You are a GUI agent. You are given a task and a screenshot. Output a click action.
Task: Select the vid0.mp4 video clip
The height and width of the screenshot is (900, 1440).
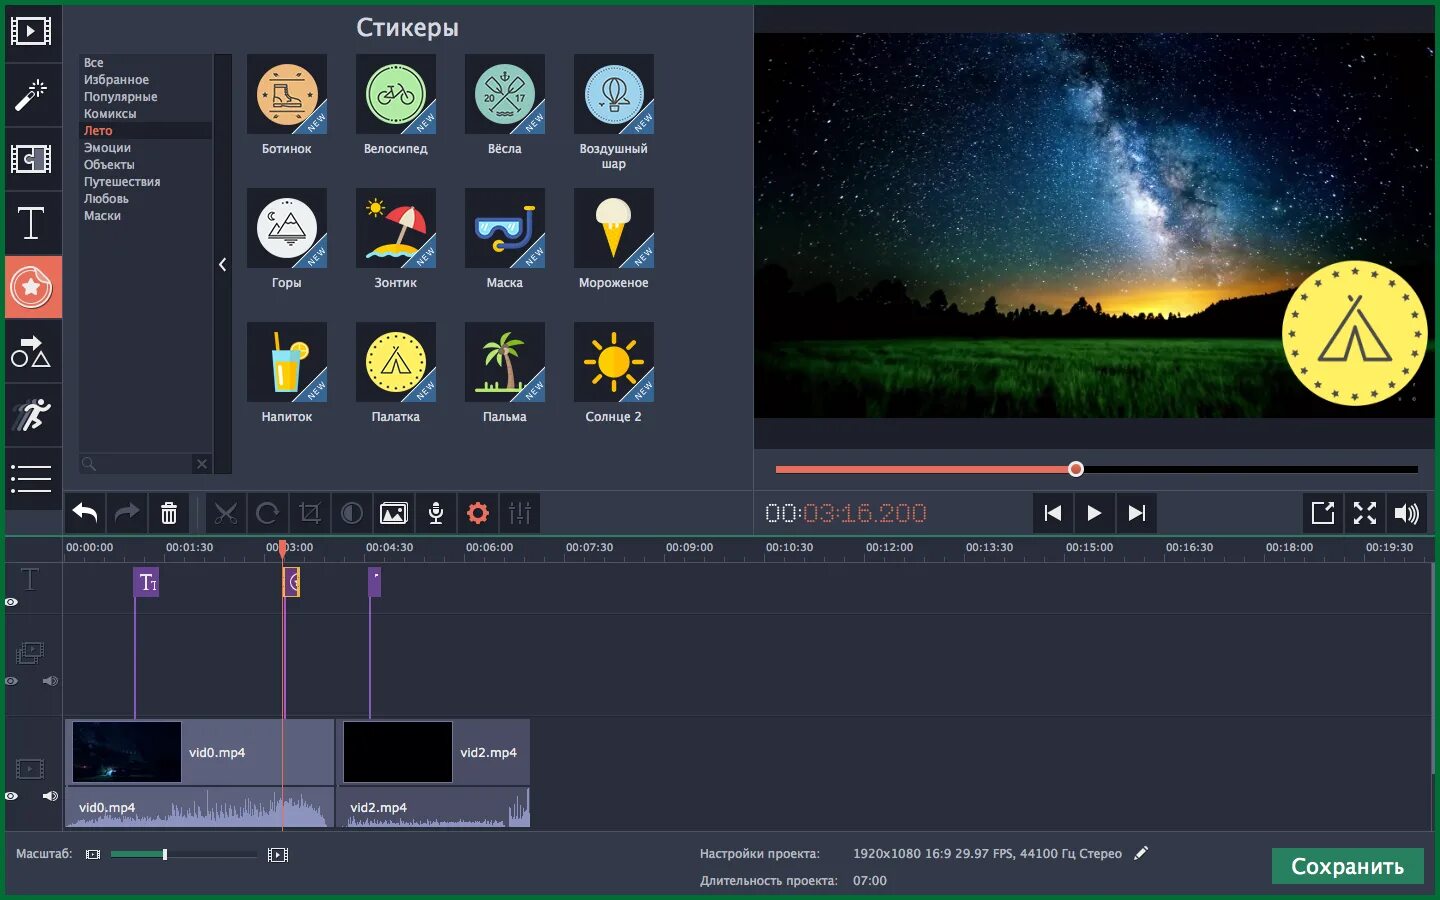coord(200,752)
